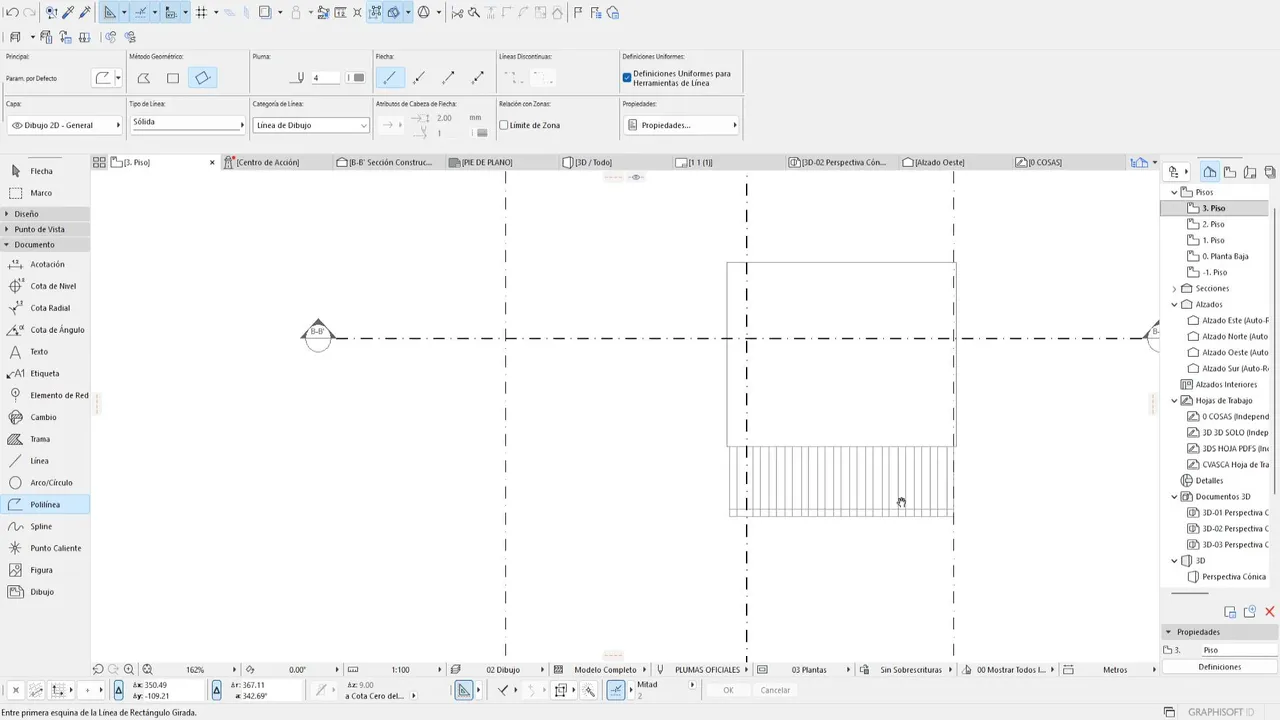Select the Cota Radial tool

[x=45, y=308]
